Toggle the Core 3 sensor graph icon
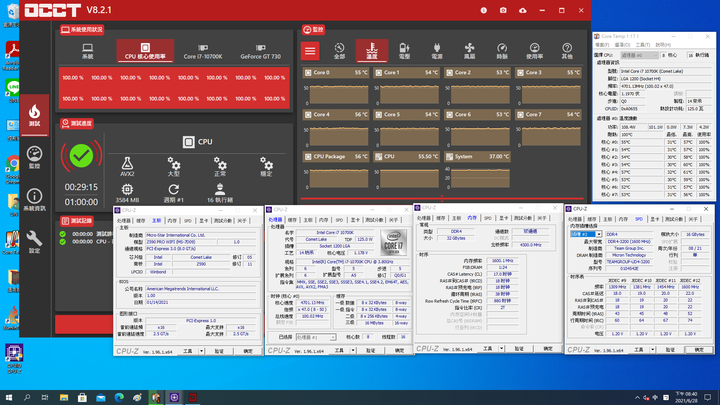Screen dimensions: 720x405 click(x=520, y=73)
